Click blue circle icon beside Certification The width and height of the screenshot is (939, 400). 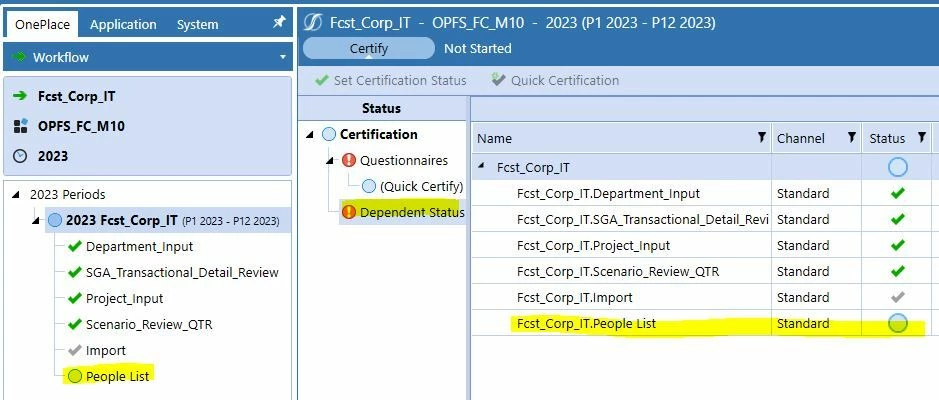(x=329, y=134)
